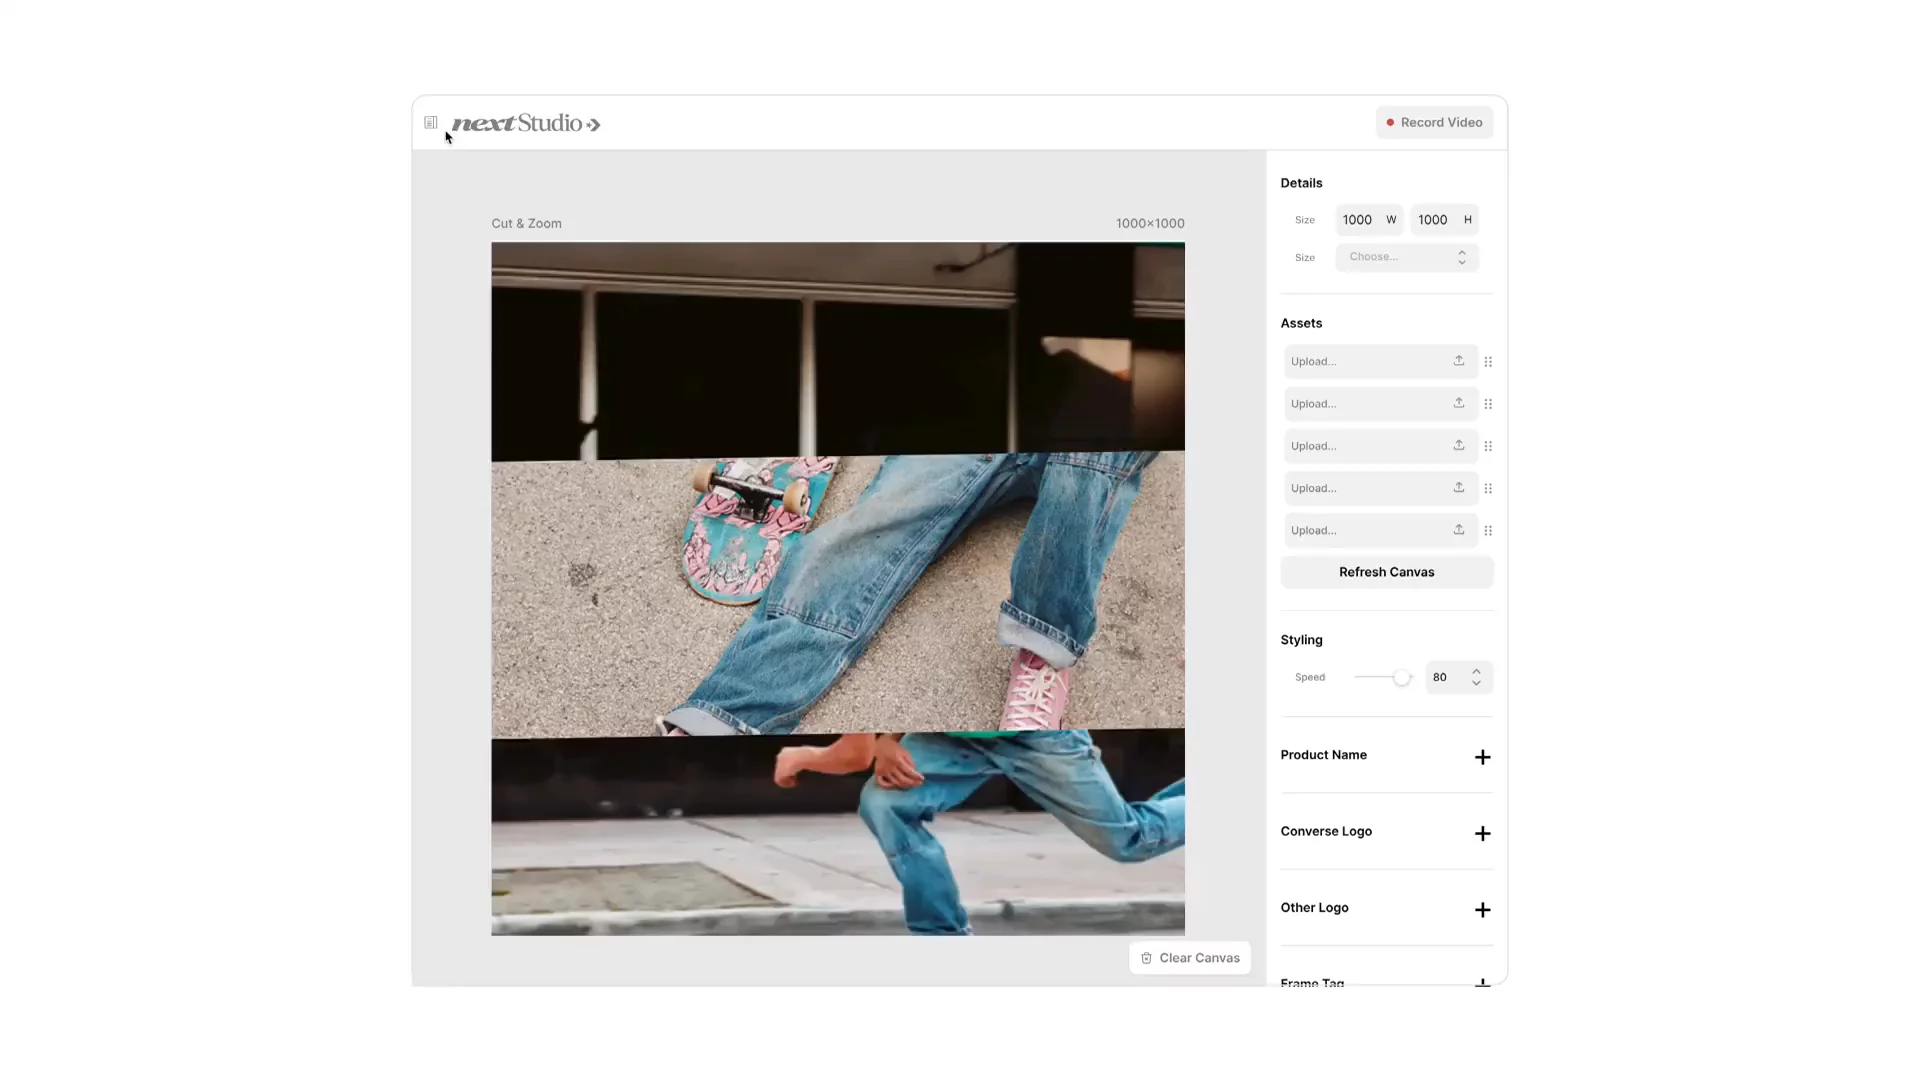Open the Size preset Choose dropdown
Viewport: 1920px width, 1080px height.
(1406, 257)
